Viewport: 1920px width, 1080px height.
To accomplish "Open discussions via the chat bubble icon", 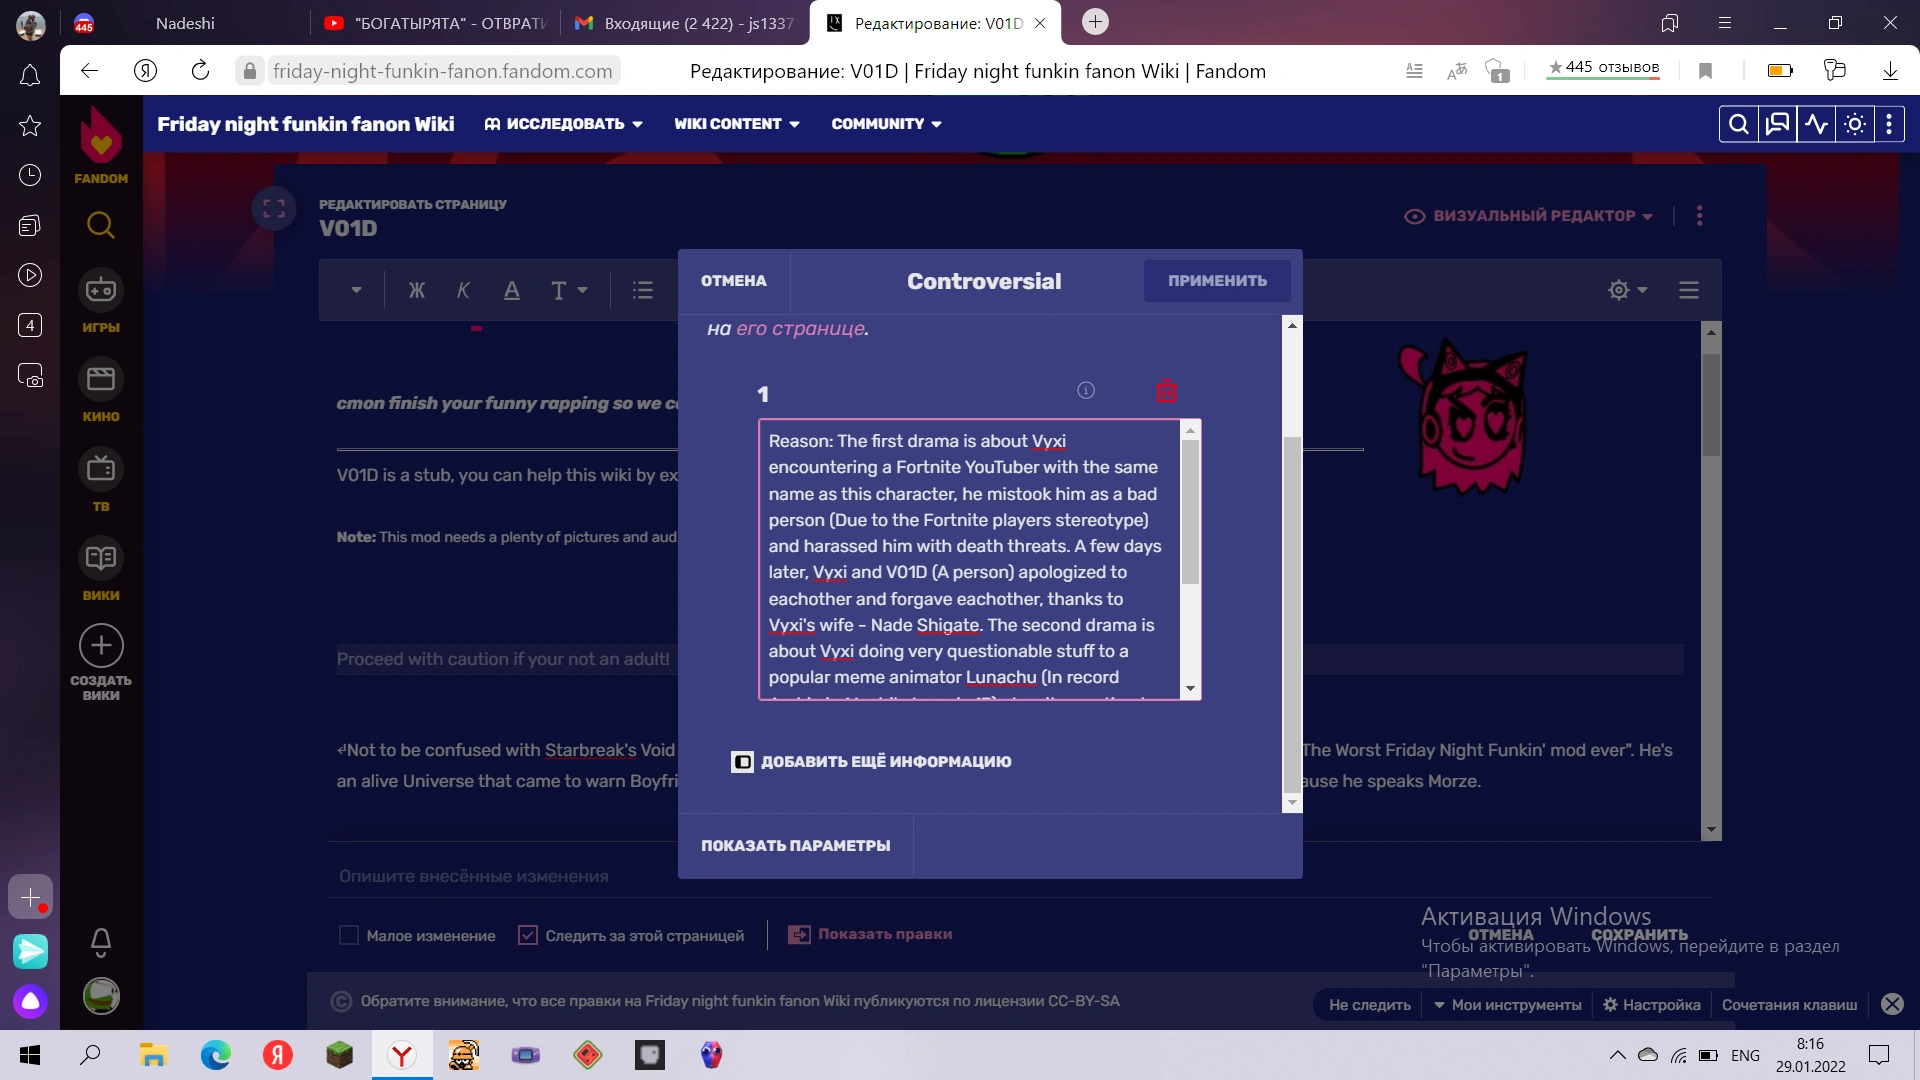I will click(1777, 123).
